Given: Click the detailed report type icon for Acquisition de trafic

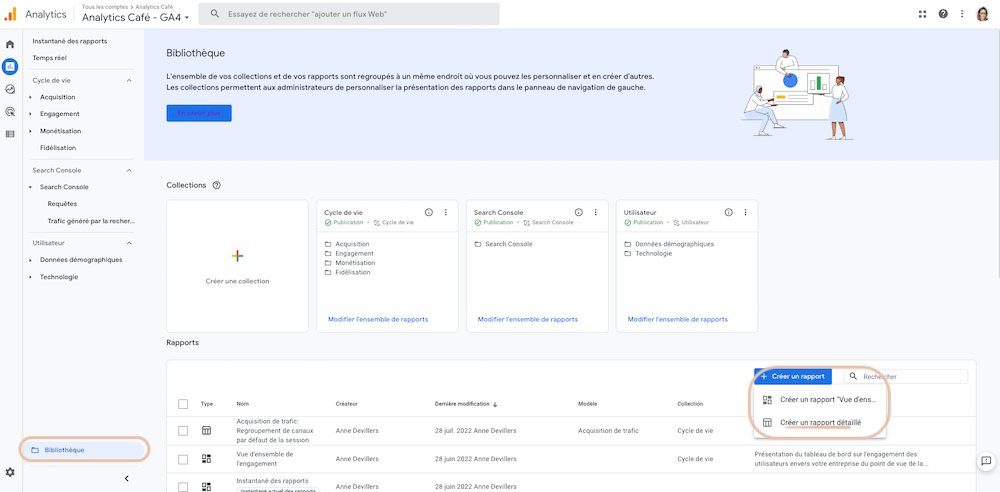Looking at the screenshot, I should tap(206, 431).
